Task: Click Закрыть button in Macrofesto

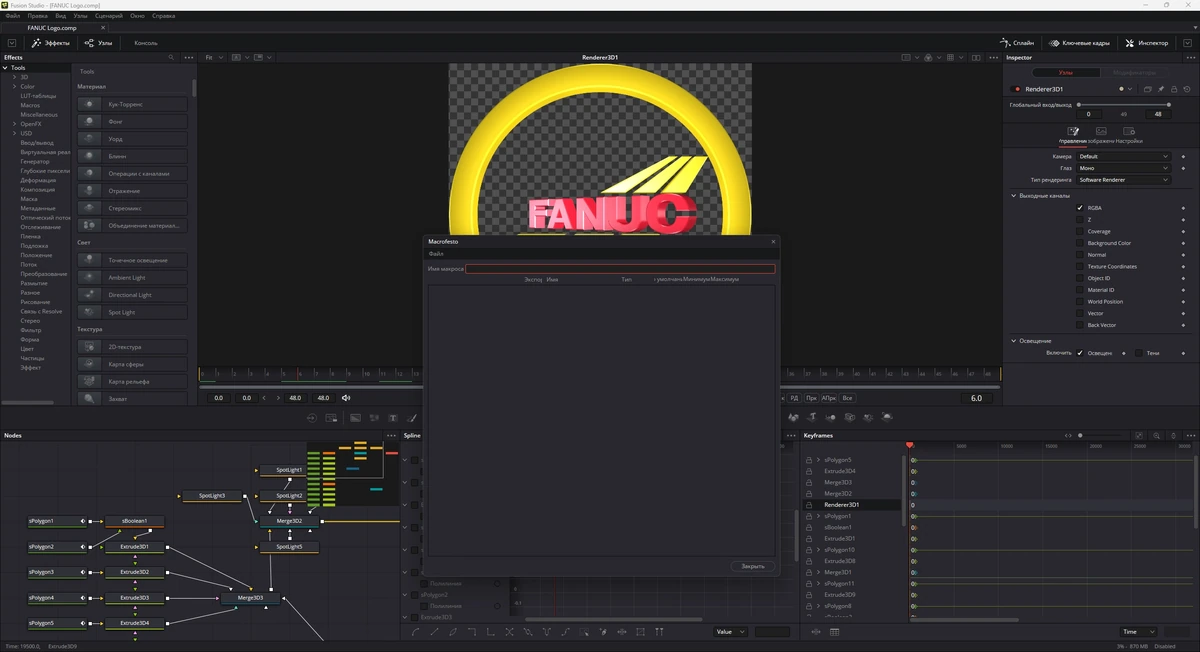Action: pos(752,566)
